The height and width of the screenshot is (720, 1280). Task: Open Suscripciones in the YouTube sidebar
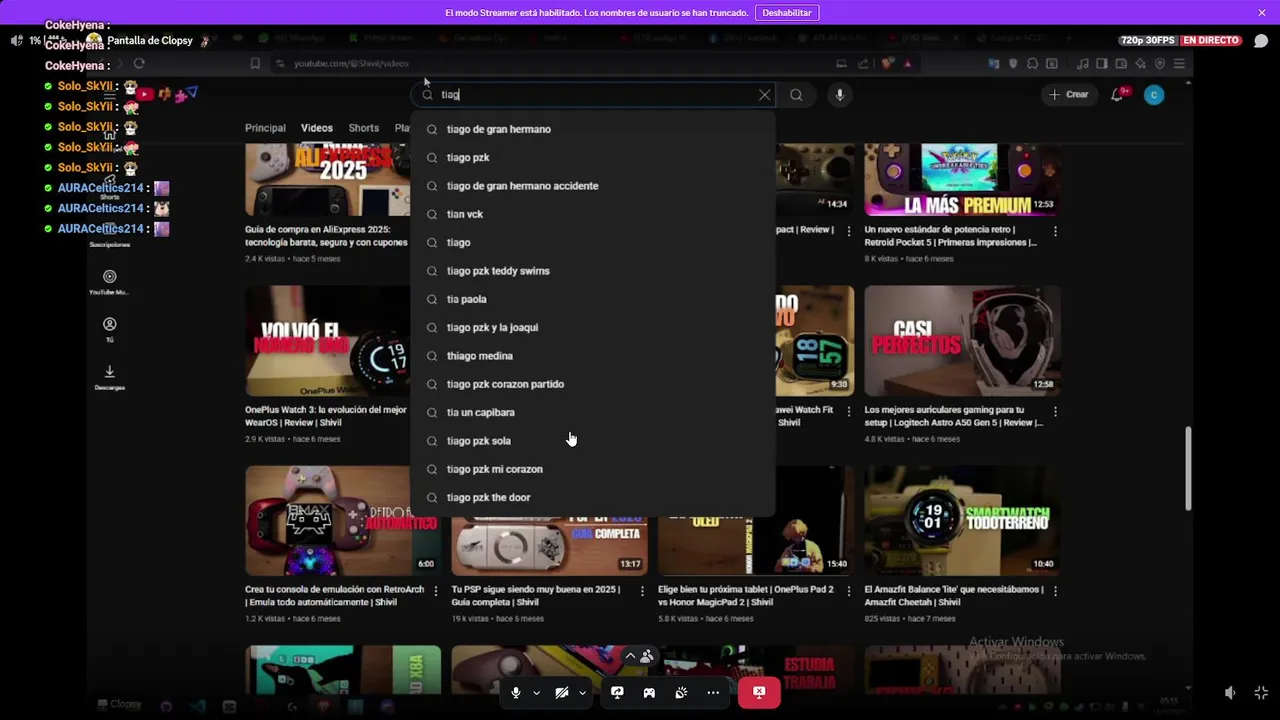tap(110, 236)
